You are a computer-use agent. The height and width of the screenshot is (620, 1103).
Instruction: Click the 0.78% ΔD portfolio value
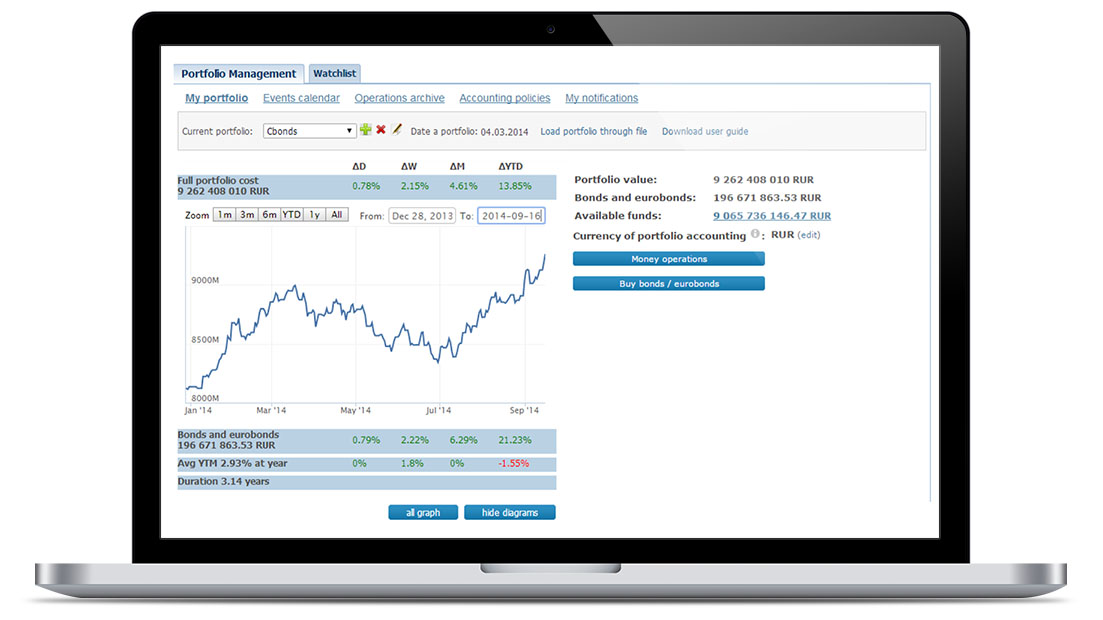[x=366, y=186]
